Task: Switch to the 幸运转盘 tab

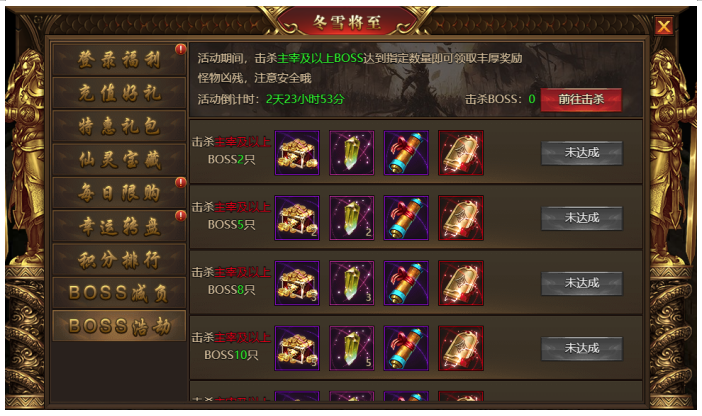Action: tap(119, 226)
